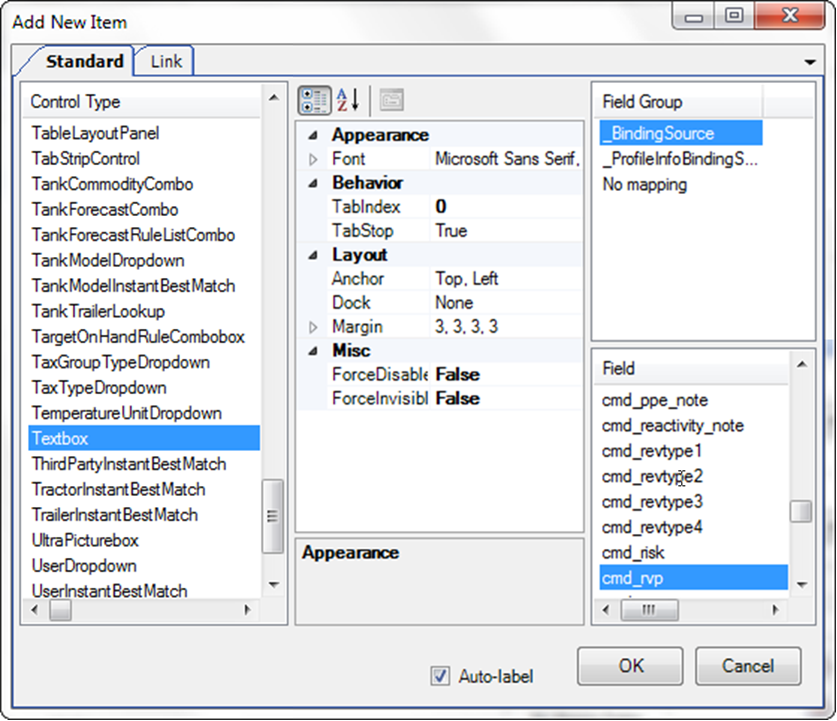The image size is (837, 721).
Task: Collapse the Behavior category
Action: [x=313, y=184]
